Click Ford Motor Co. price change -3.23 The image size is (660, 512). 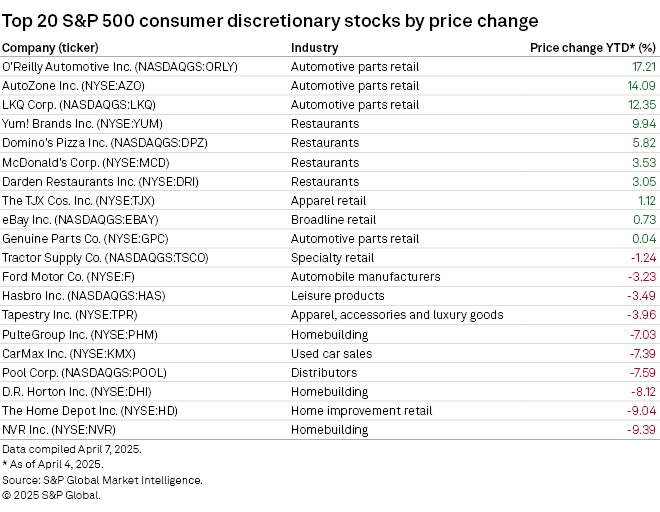point(641,276)
